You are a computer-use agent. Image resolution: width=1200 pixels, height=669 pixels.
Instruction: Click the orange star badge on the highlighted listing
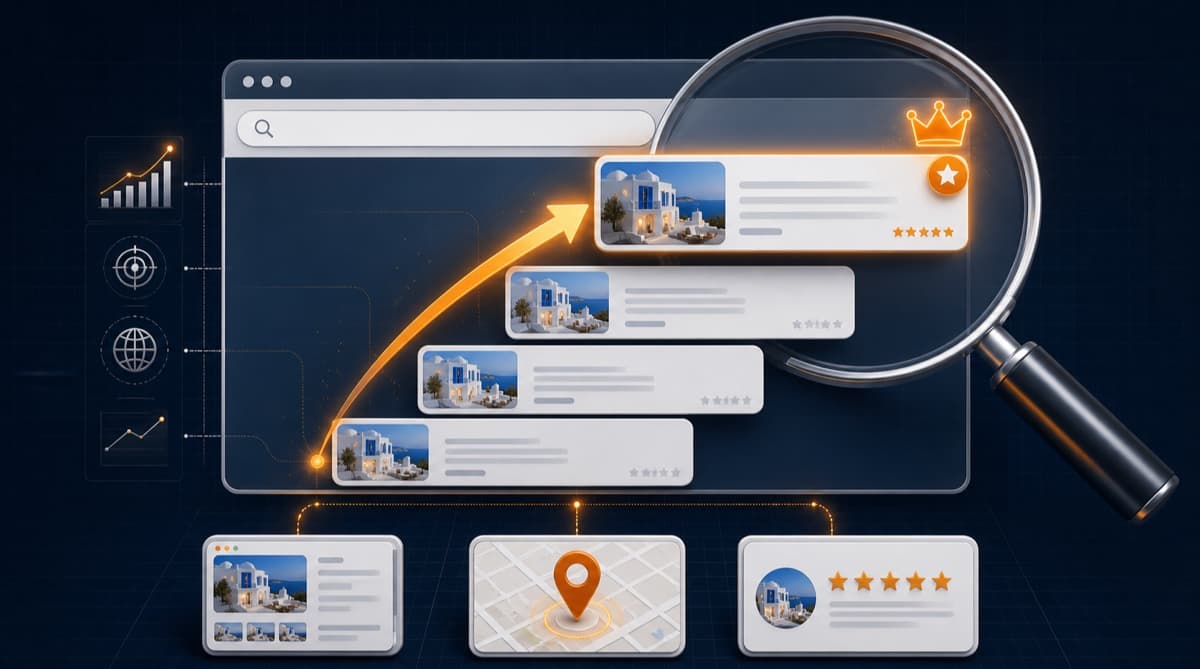tap(947, 176)
